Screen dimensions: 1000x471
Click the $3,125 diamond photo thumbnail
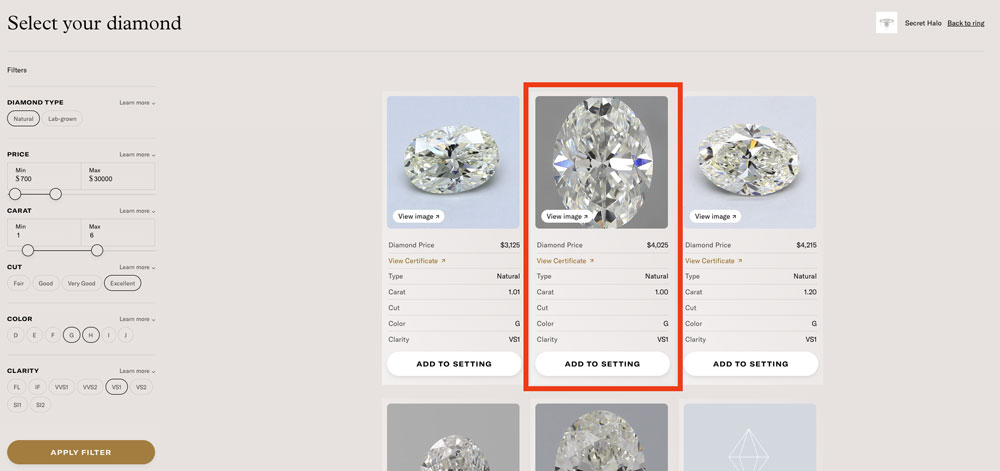point(453,163)
